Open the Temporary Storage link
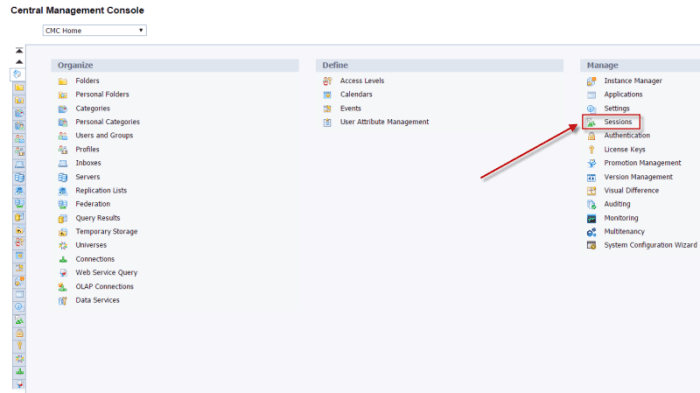 tap(107, 231)
